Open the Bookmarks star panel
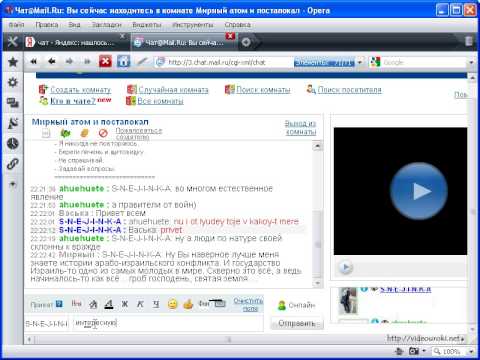This screenshot has width=480, height=360. click(x=13, y=62)
